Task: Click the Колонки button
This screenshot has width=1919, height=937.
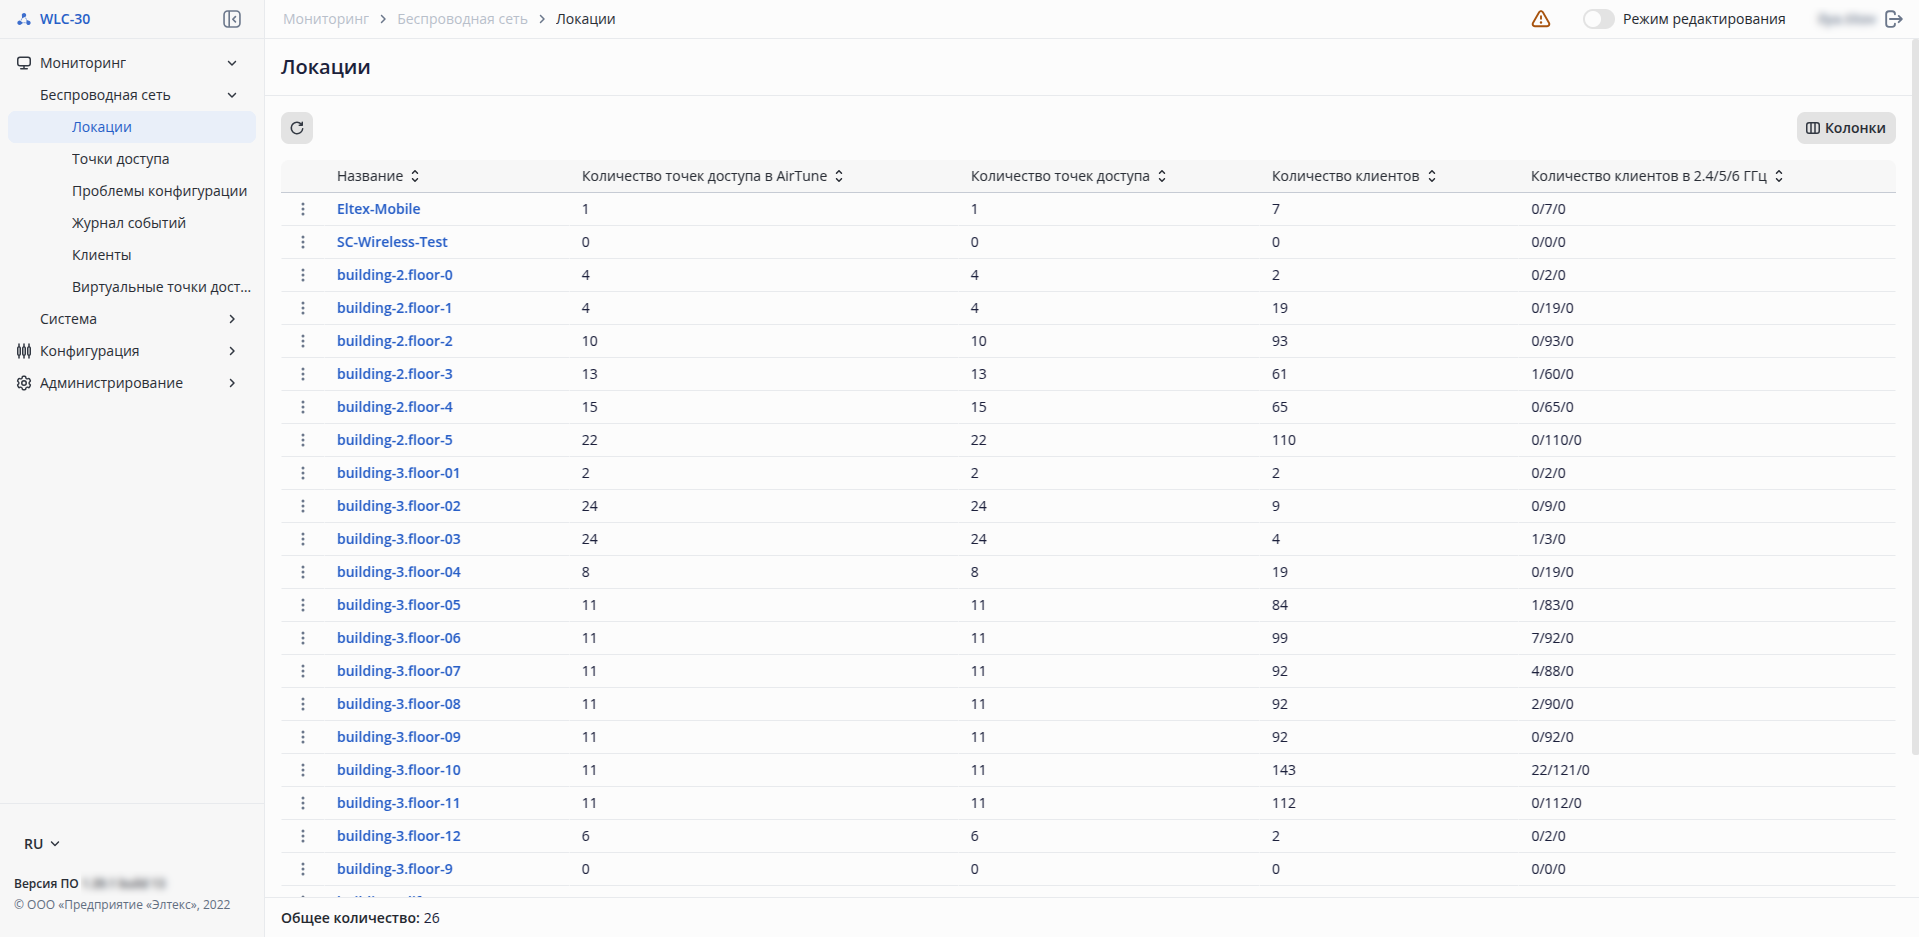Action: (1846, 128)
